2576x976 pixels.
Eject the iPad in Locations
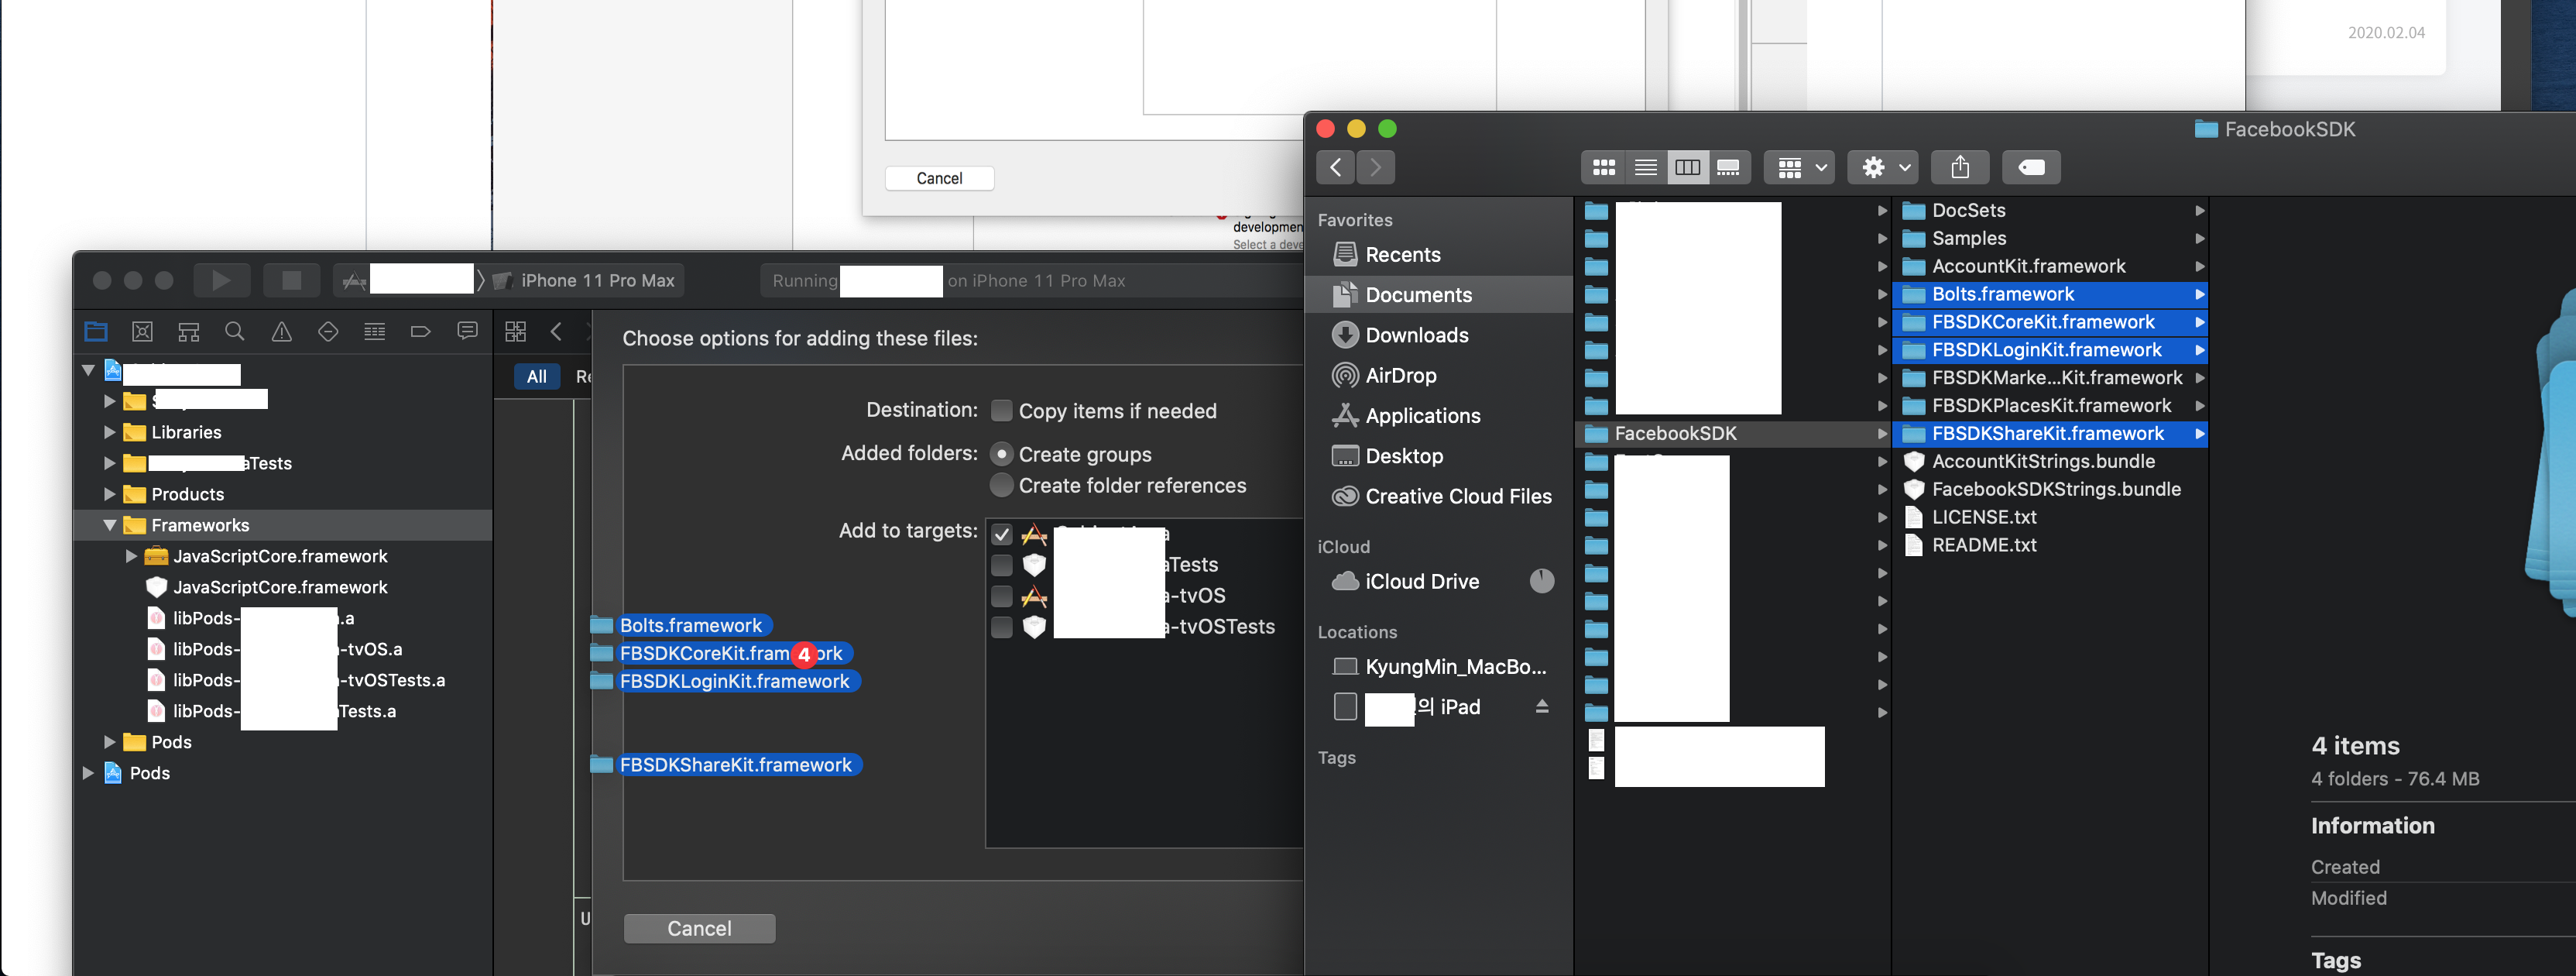[x=1541, y=707]
